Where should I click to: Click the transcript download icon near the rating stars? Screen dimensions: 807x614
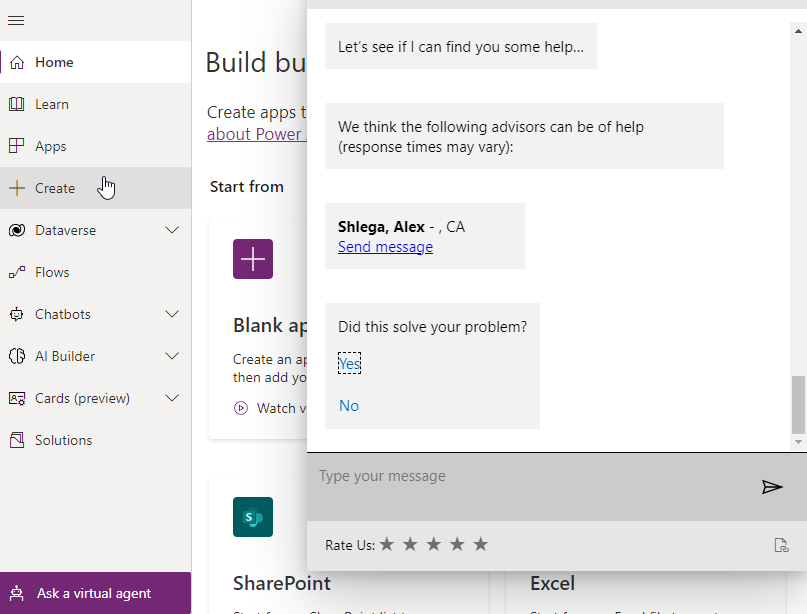pos(781,545)
